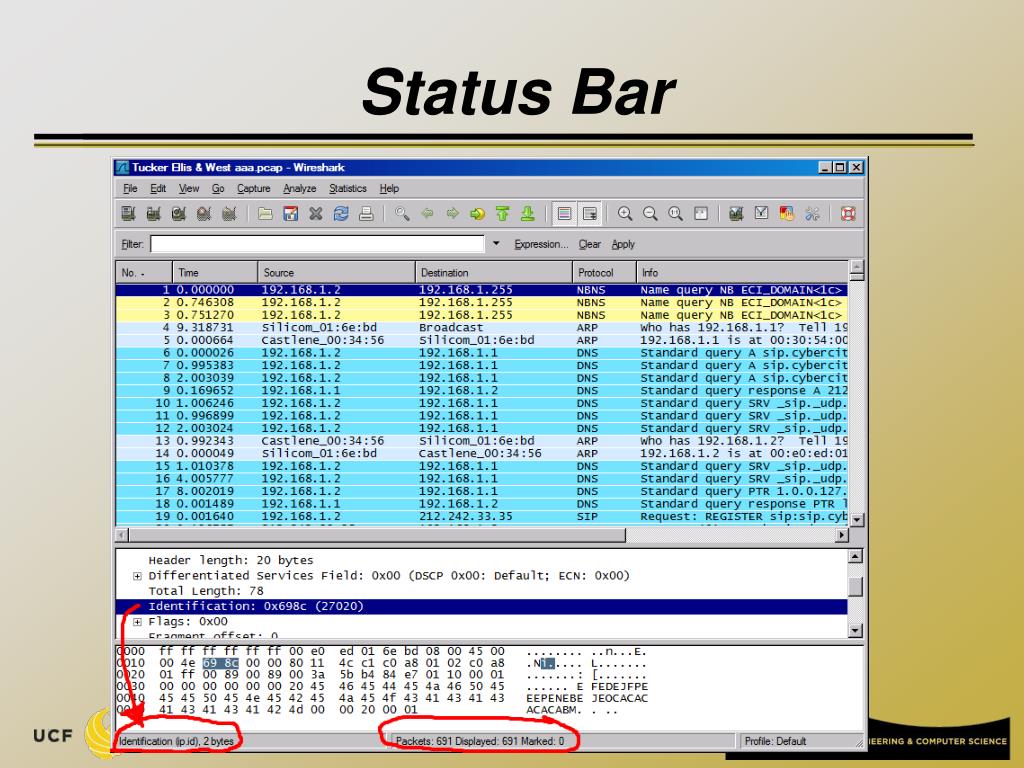Click packet list horizontal scrollbar thumb
The width and height of the screenshot is (1024, 768).
377,536
